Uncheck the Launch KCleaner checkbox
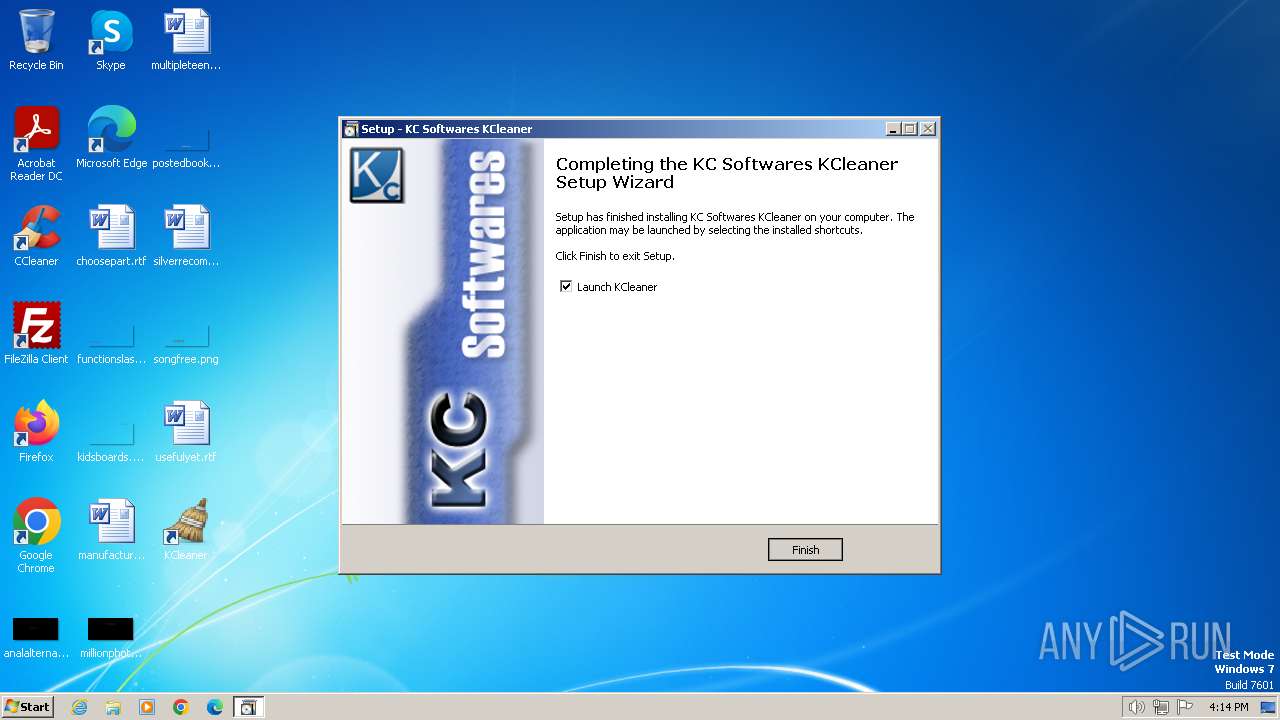The height and width of the screenshot is (720, 1280). [566, 287]
